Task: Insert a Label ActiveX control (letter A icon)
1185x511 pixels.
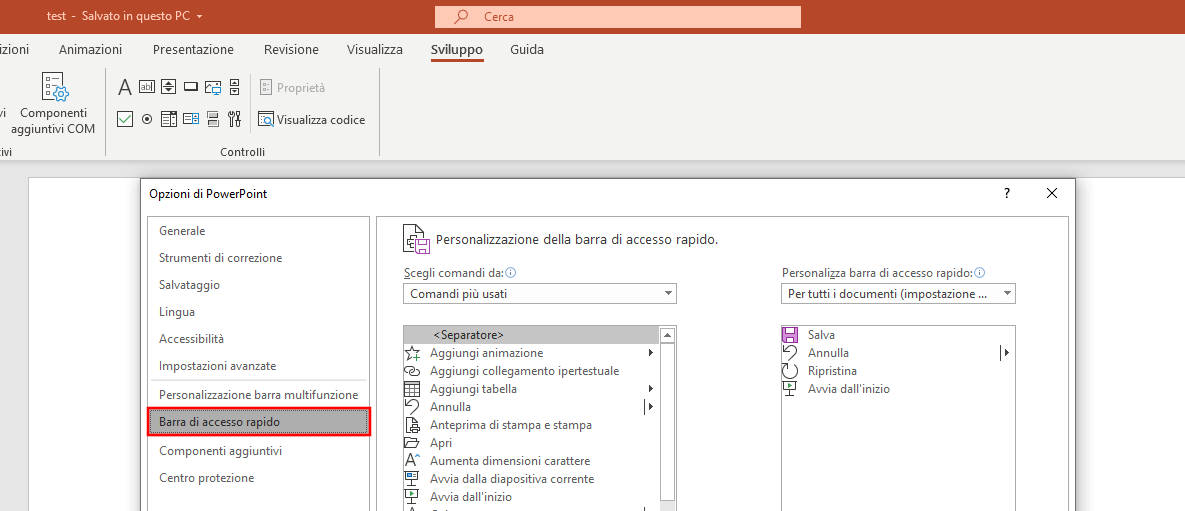Action: (125, 87)
